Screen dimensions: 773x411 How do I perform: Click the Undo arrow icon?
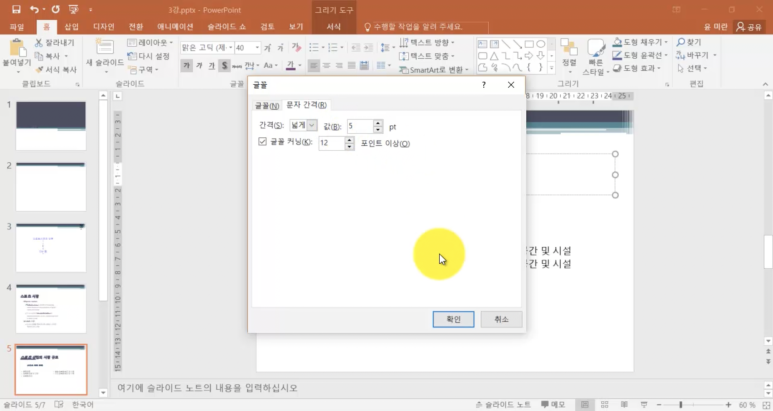tap(34, 9)
